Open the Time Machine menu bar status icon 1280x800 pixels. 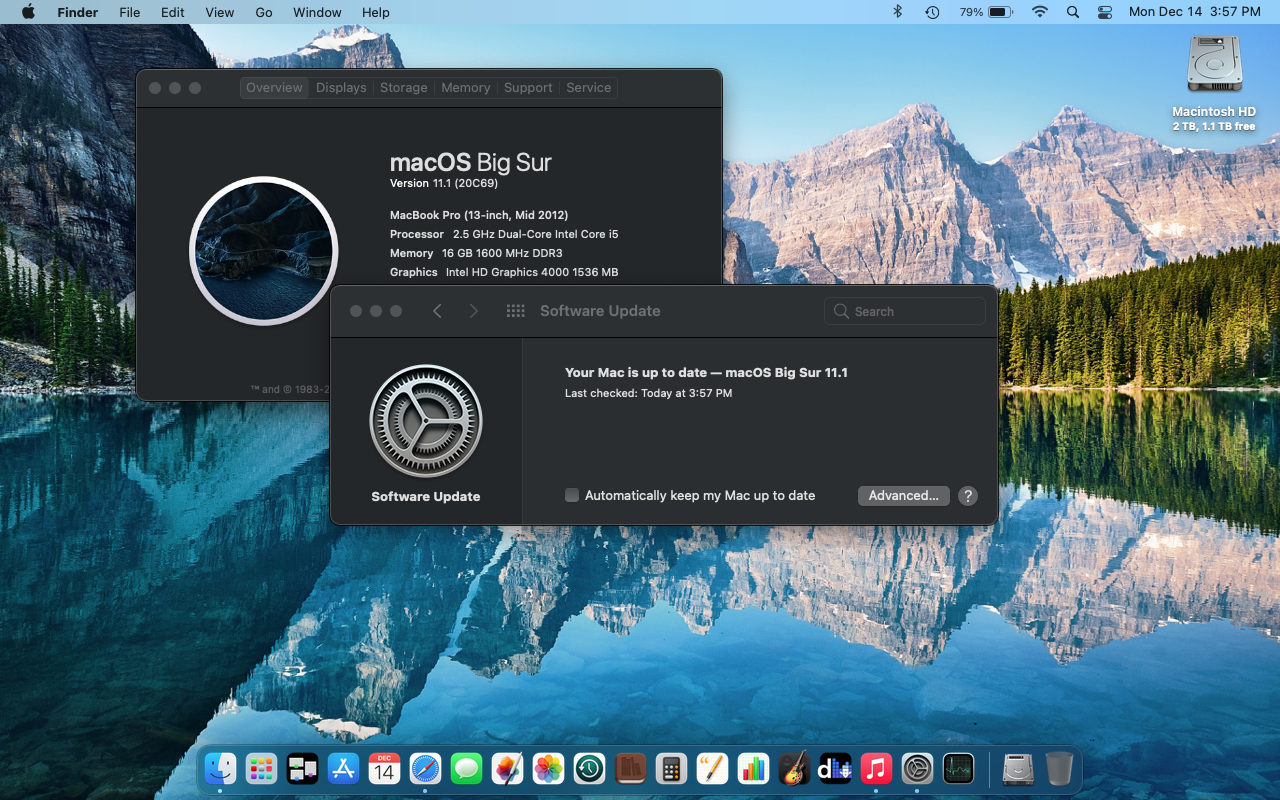[932, 12]
